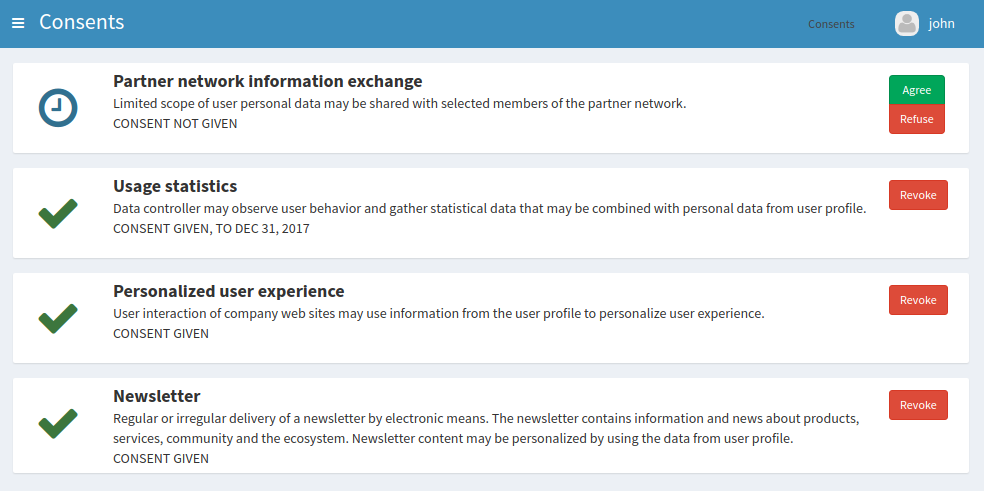Open the hamburger menu icon

coord(18,23)
